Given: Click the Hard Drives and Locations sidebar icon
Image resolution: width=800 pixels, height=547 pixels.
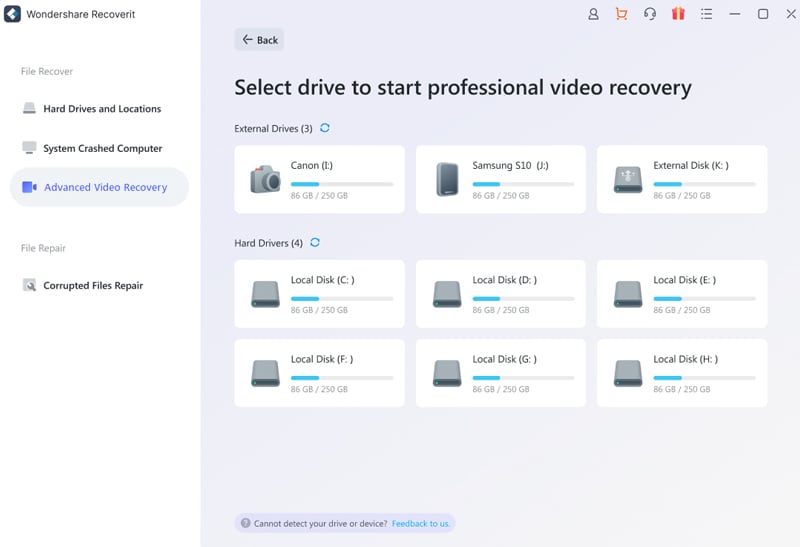Looking at the screenshot, I should coord(29,108).
